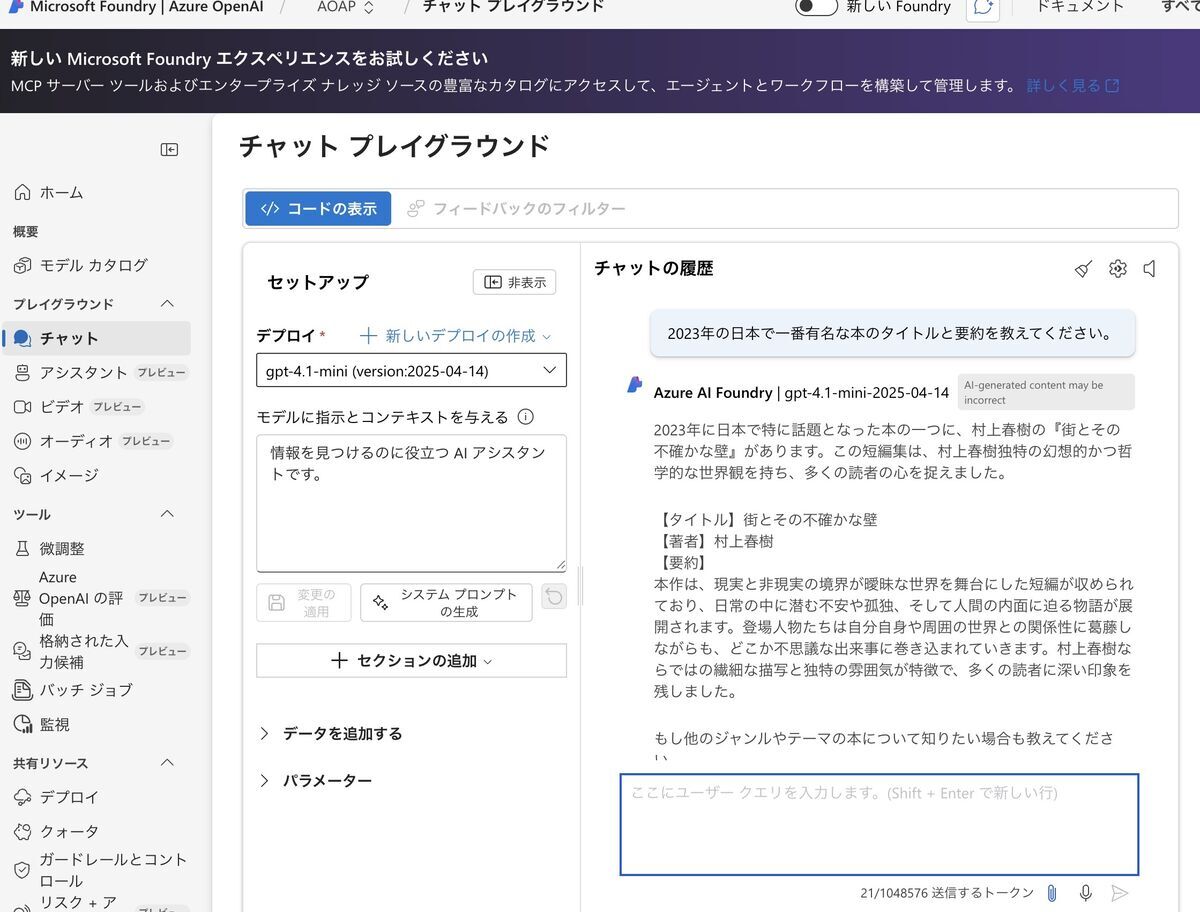Click the セットアップ heading

click(x=318, y=282)
